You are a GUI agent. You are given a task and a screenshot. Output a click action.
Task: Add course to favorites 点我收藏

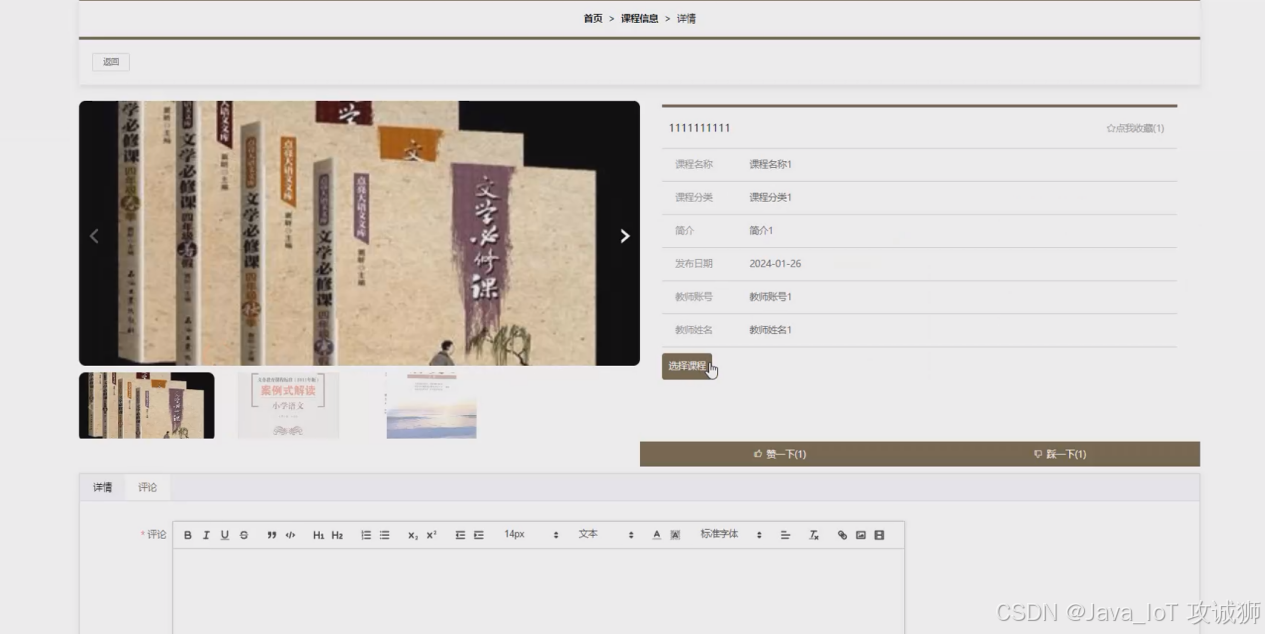pos(1135,128)
